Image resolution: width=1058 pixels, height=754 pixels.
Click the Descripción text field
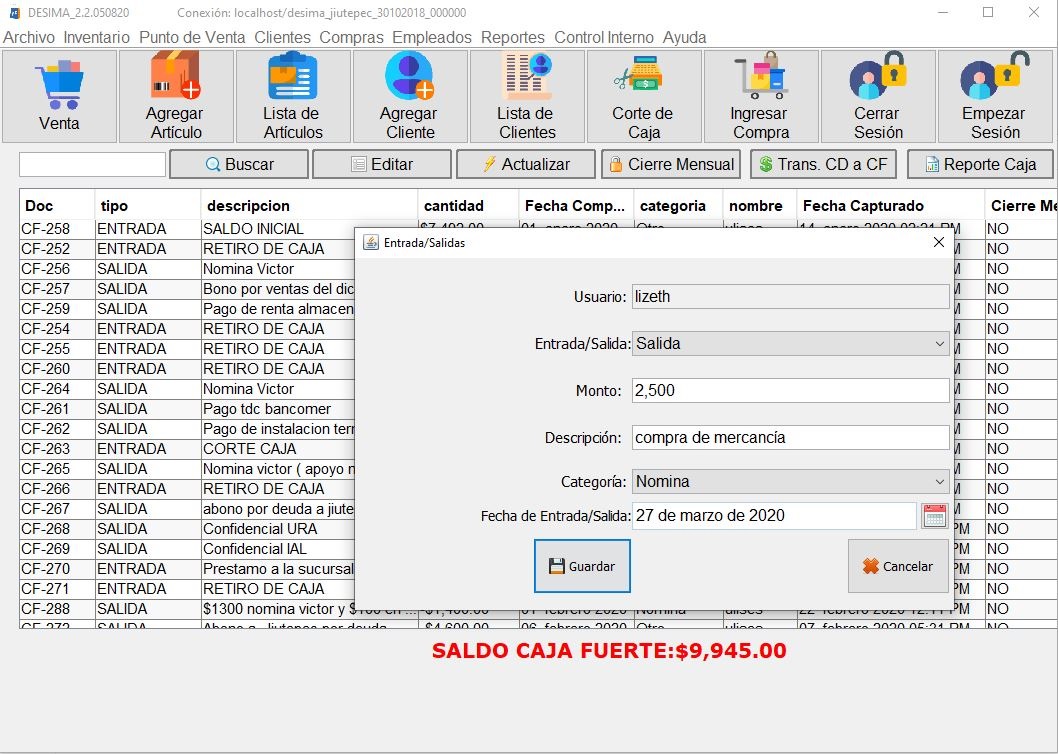790,437
